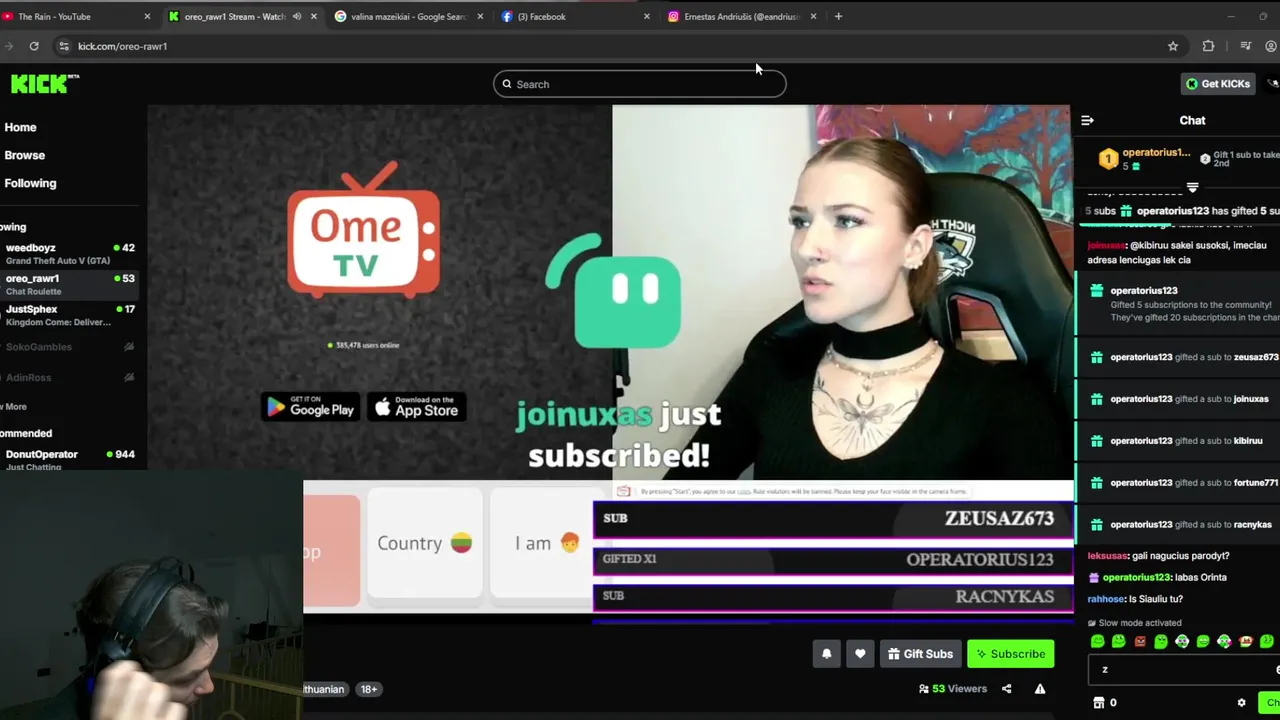Open offline channel SokoGambles
1280x720 pixels.
70,347
